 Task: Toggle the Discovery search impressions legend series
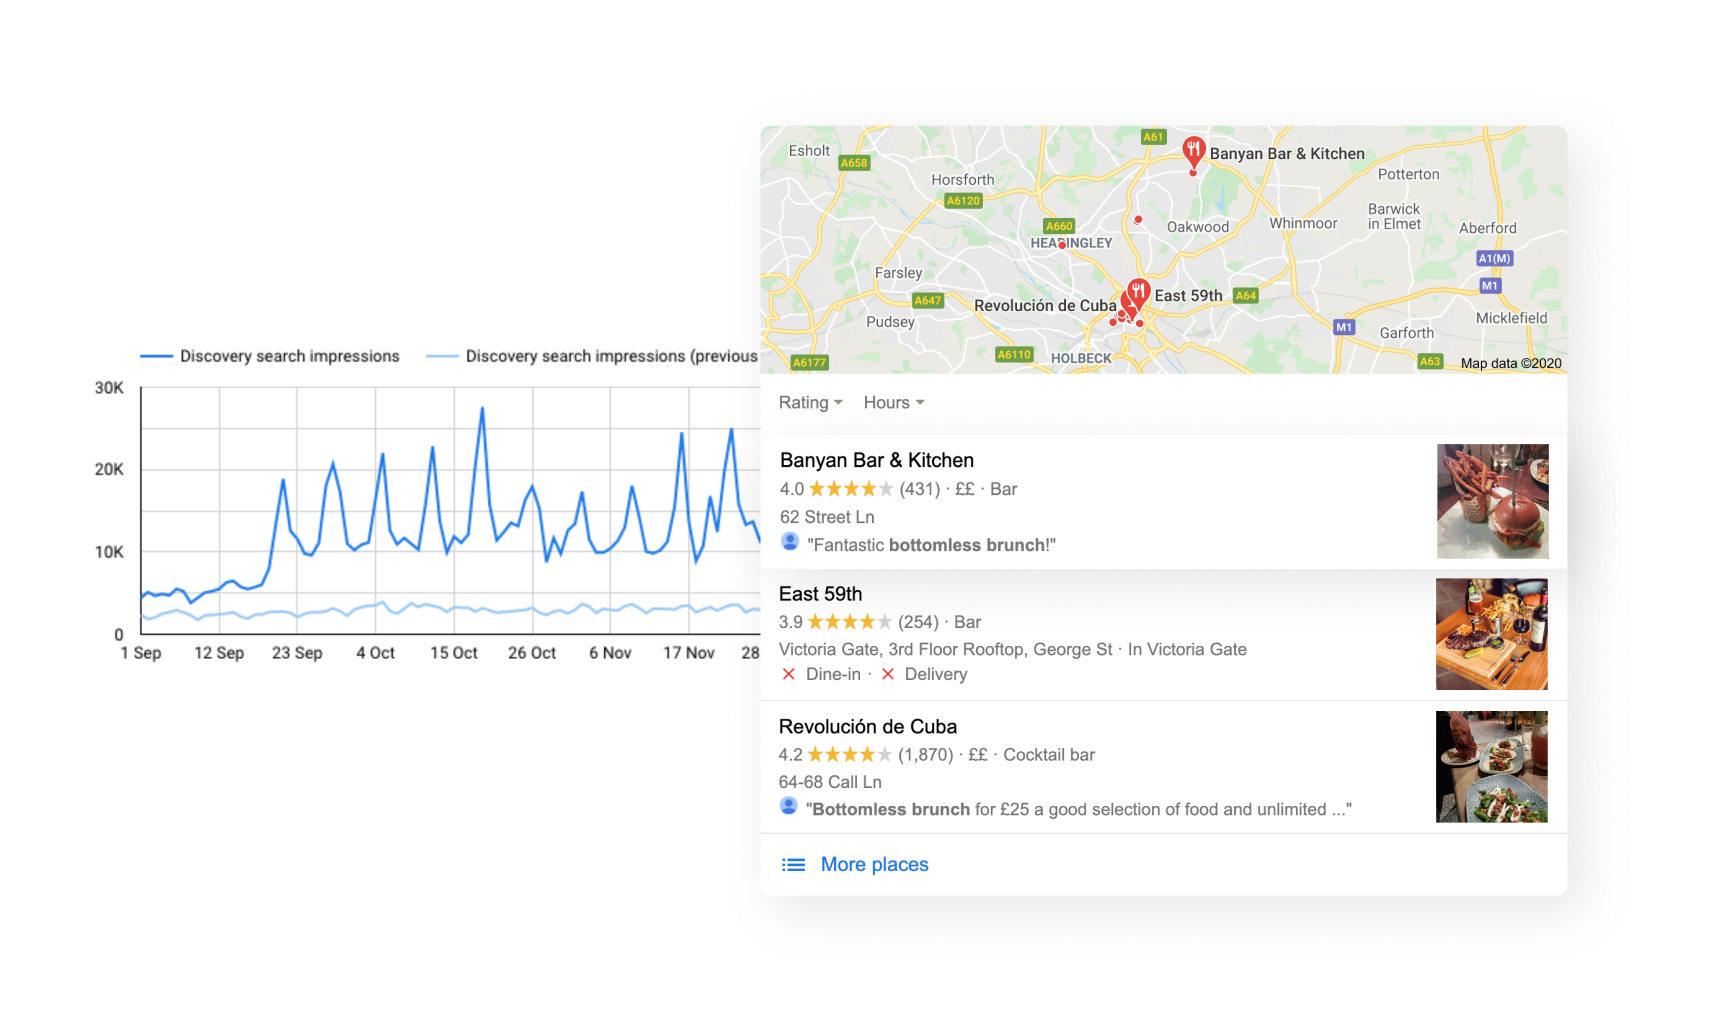[x=270, y=356]
